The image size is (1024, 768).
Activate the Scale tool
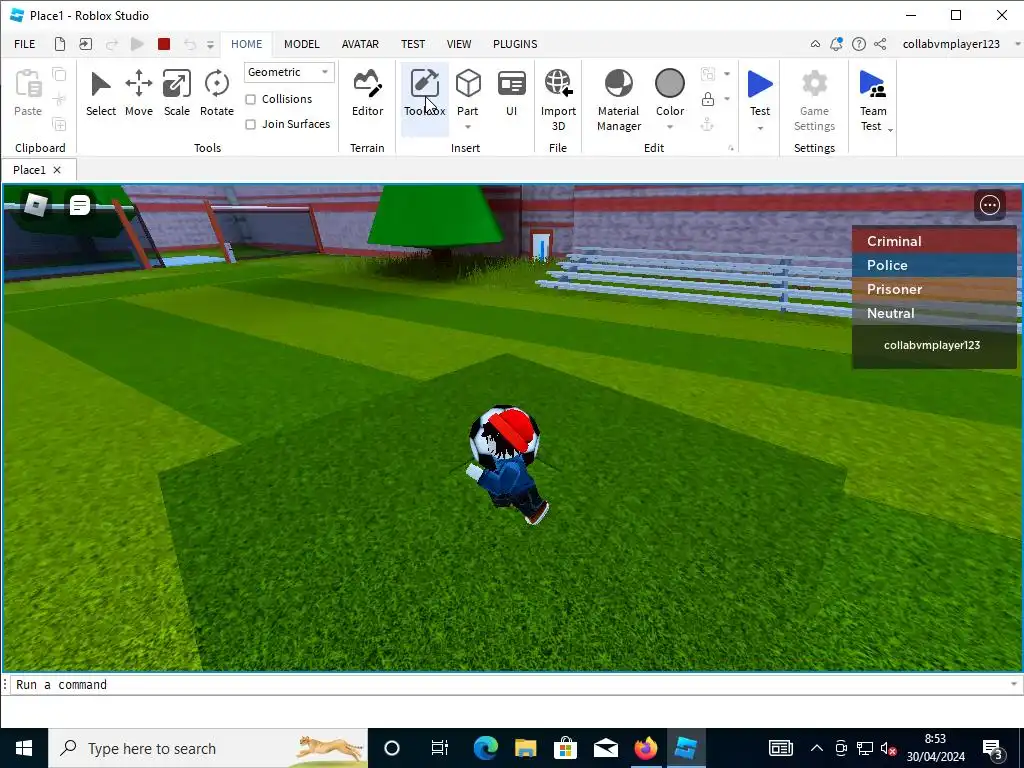[x=176, y=94]
